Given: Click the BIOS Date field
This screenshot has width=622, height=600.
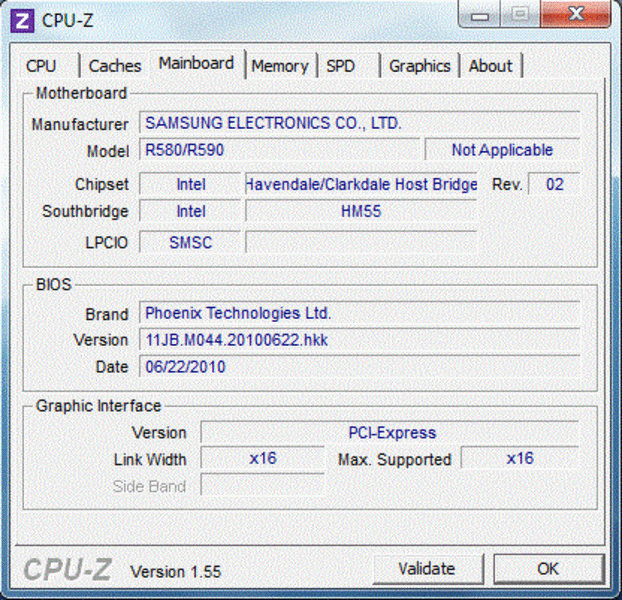Looking at the screenshot, I should coord(358,367).
